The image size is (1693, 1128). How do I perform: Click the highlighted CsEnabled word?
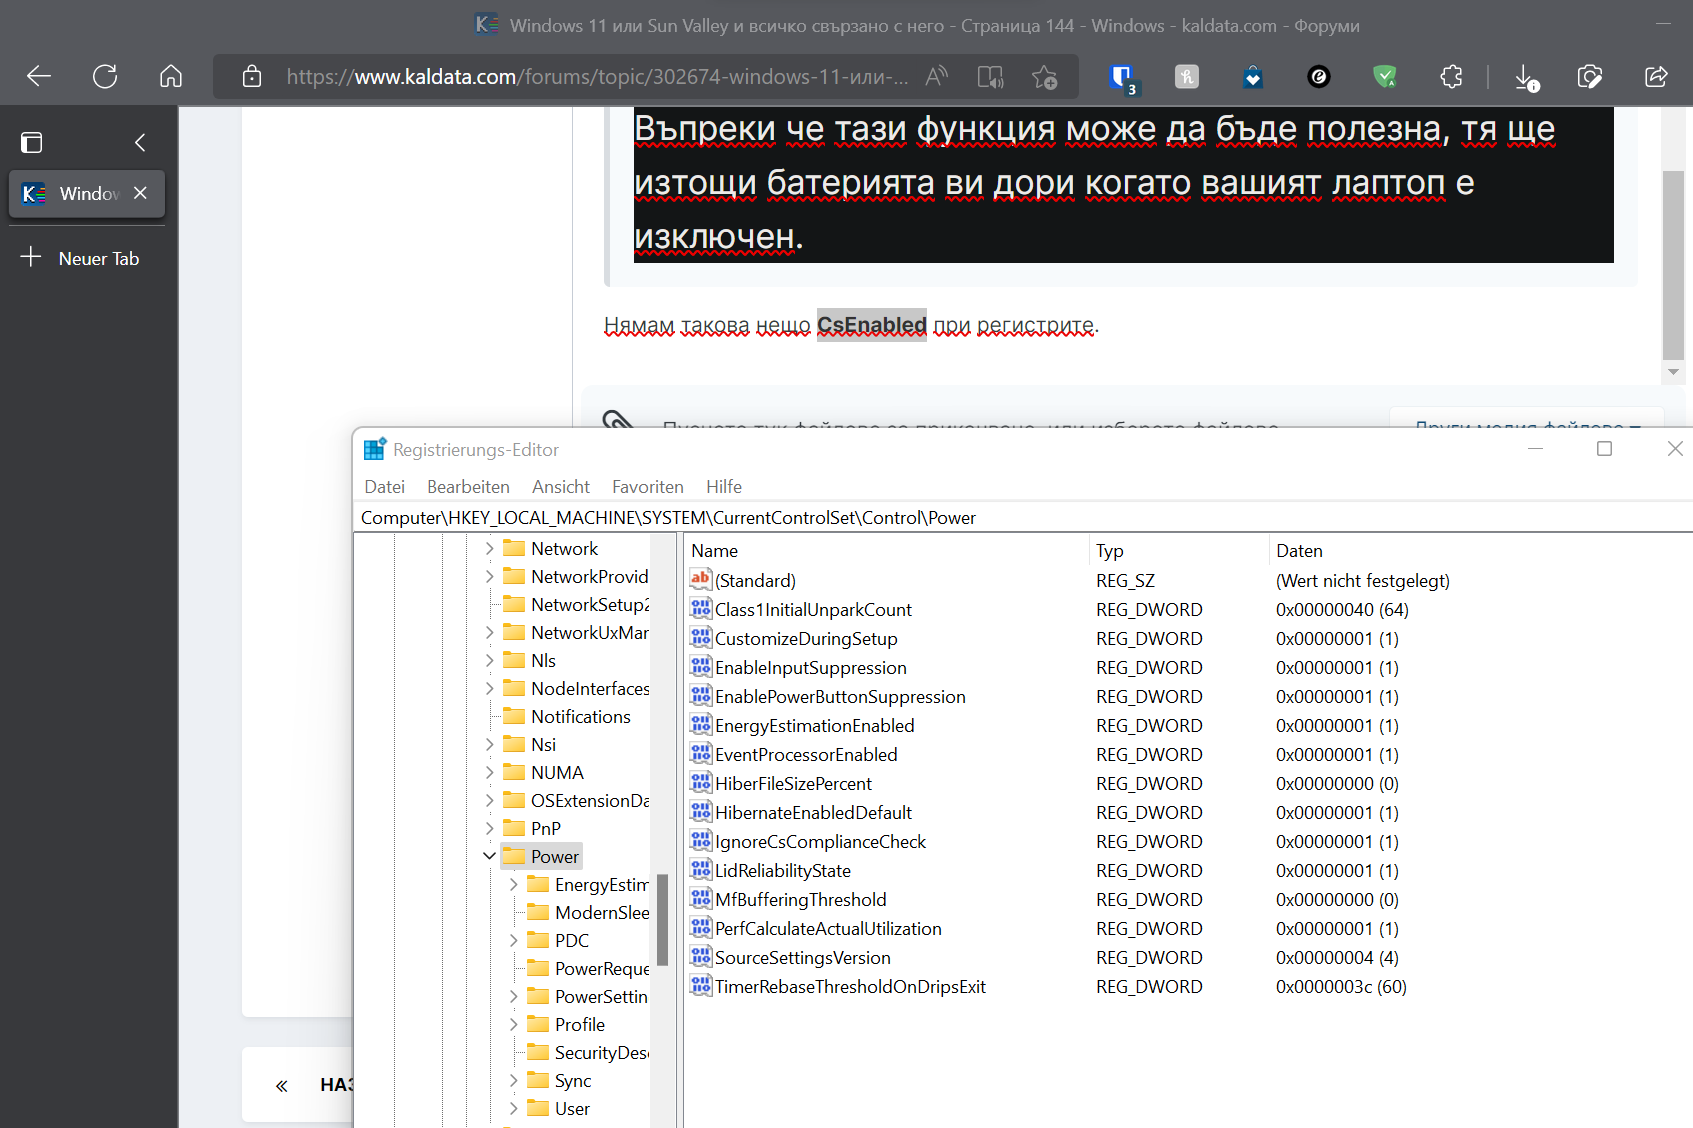(x=872, y=325)
